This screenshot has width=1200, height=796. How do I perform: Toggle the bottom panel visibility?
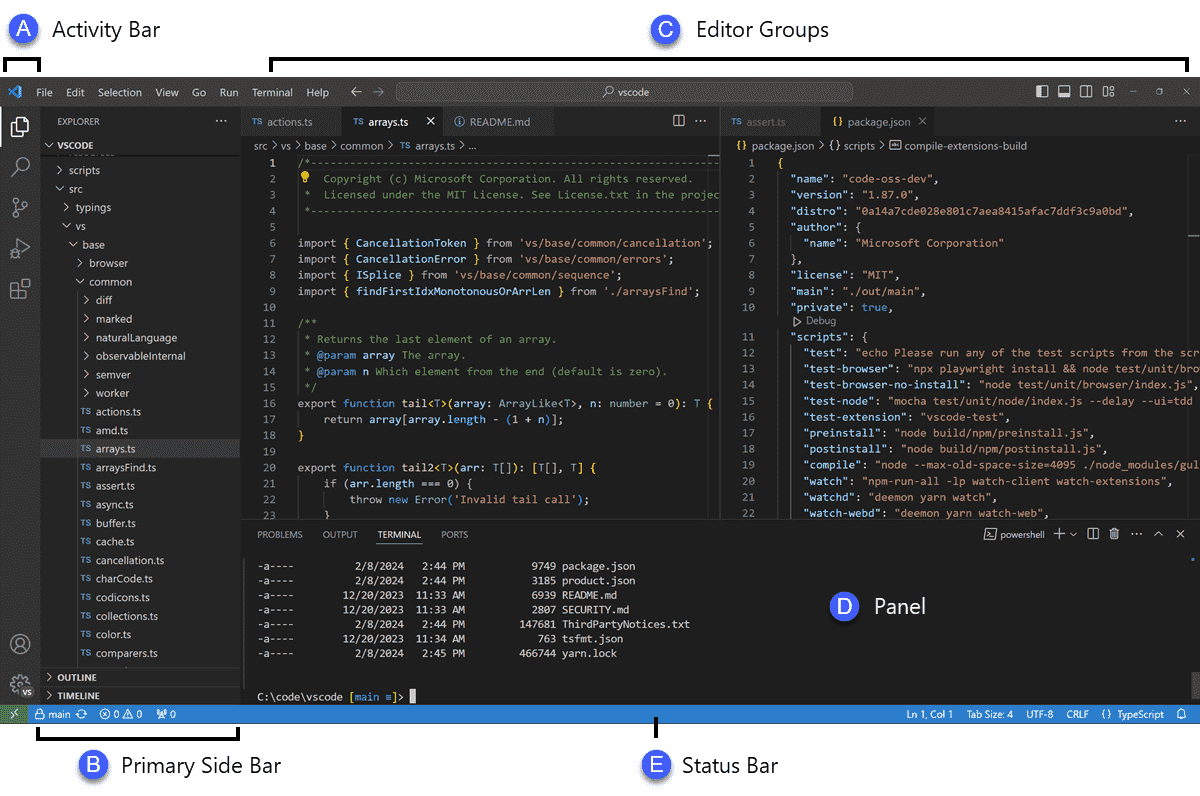point(1064,92)
